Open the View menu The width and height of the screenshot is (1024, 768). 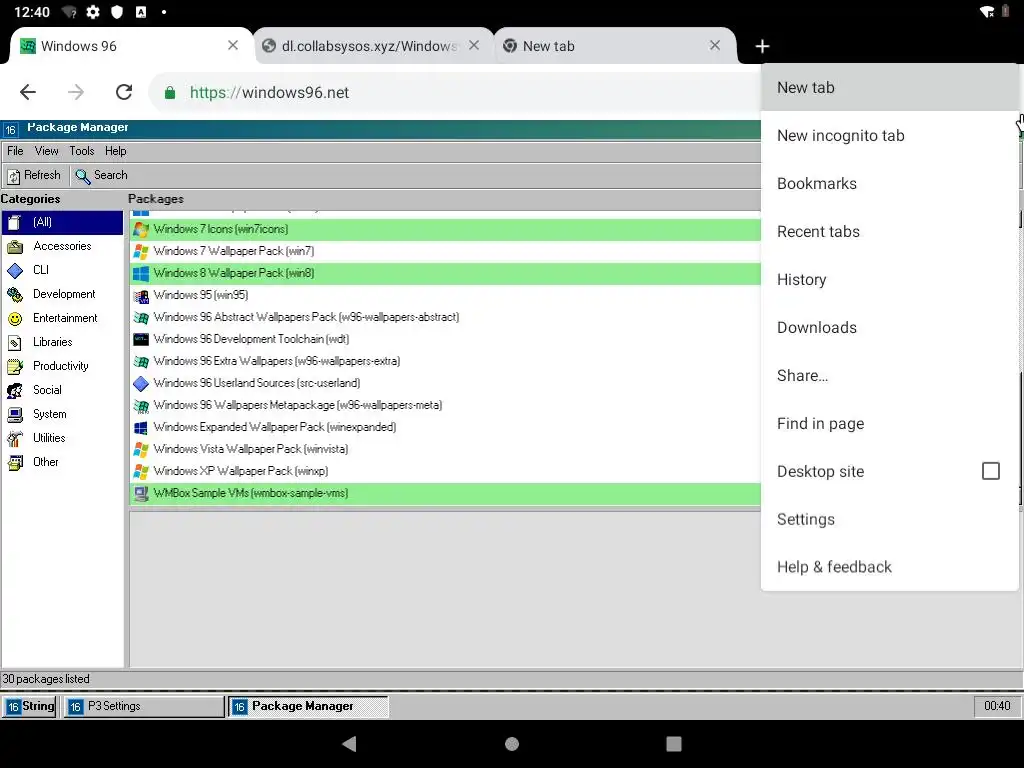tap(46, 151)
